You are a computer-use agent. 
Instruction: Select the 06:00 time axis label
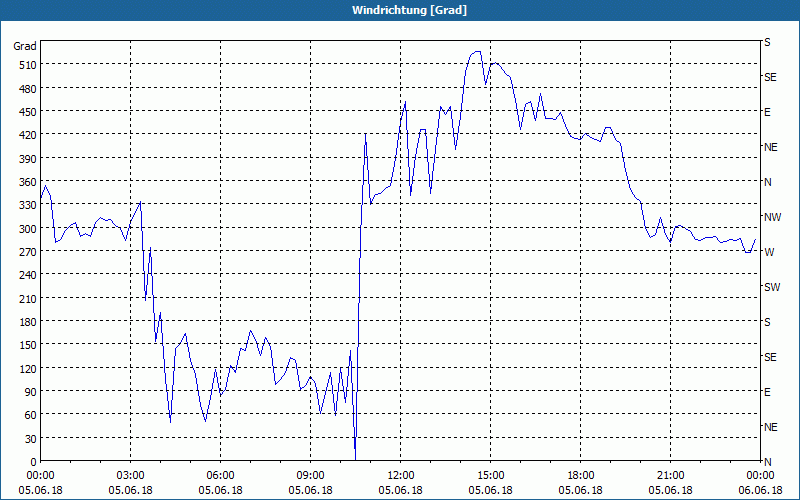(220, 476)
